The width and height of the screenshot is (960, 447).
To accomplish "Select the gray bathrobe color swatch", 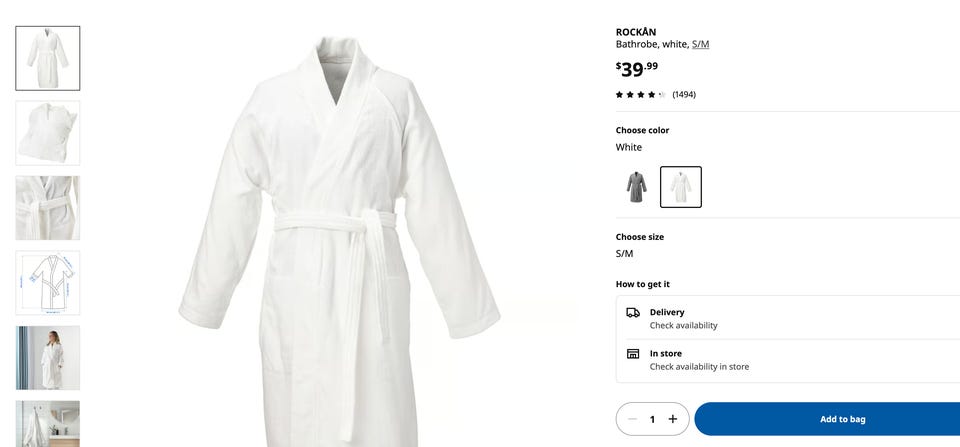I will [x=637, y=187].
